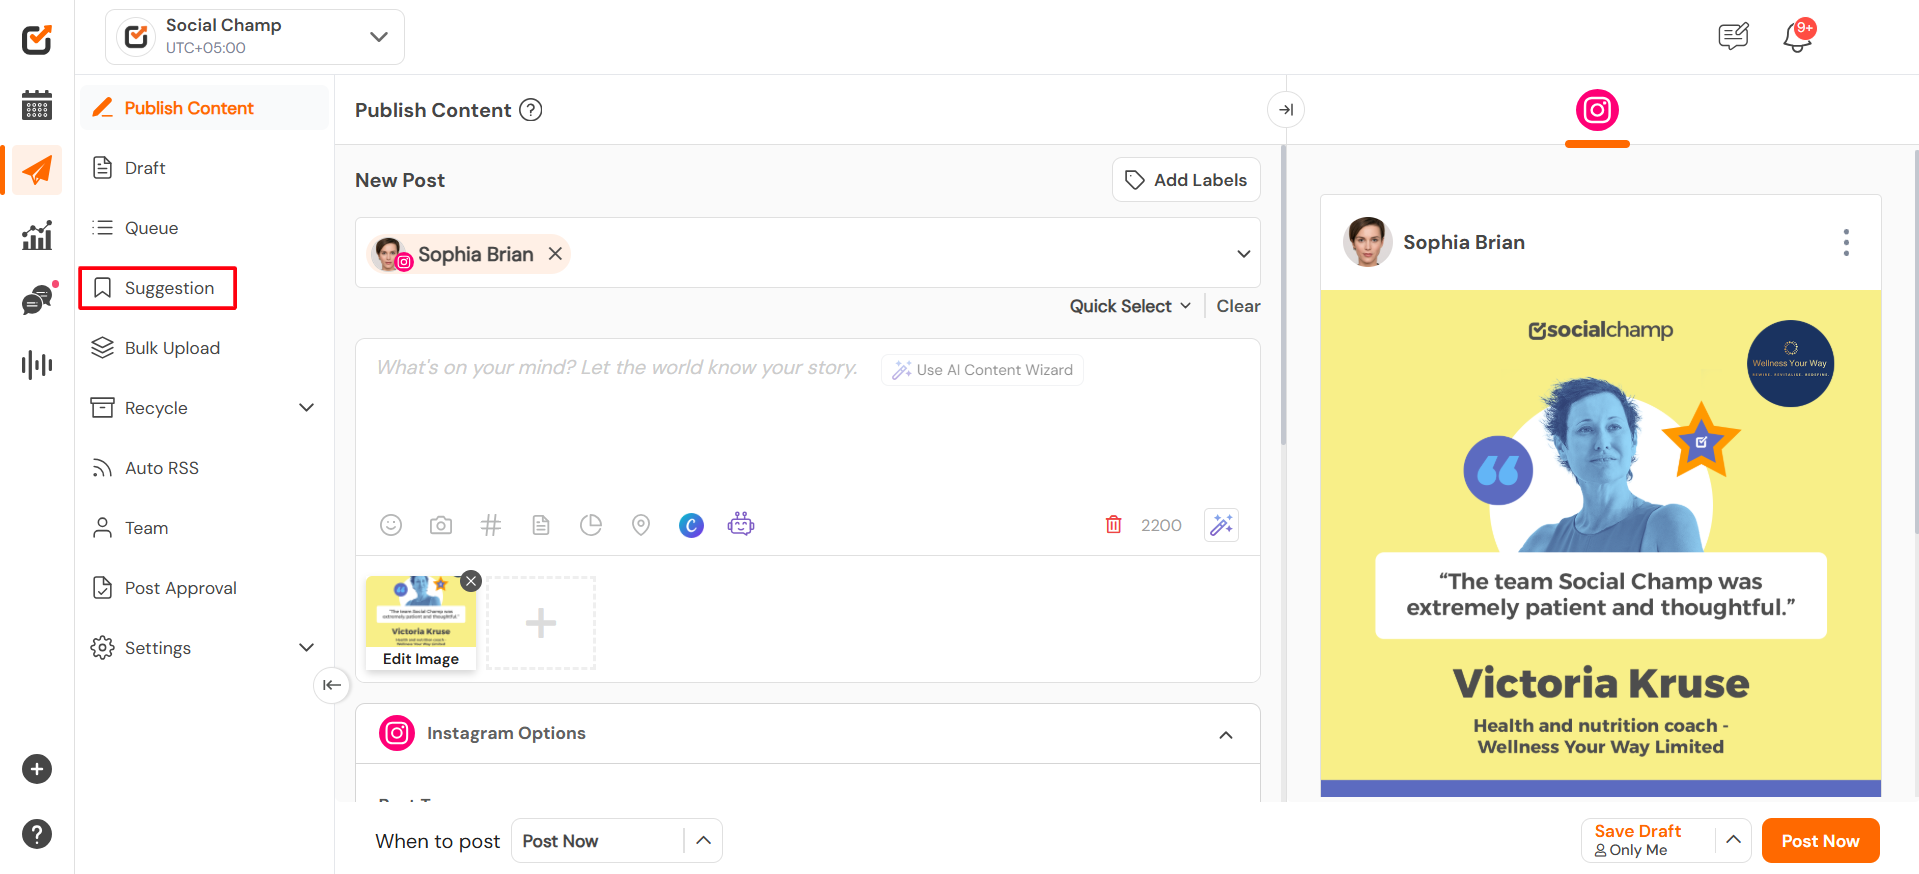Click the Social Champ logo icon
The height and width of the screenshot is (874, 1919).
[x=37, y=39]
